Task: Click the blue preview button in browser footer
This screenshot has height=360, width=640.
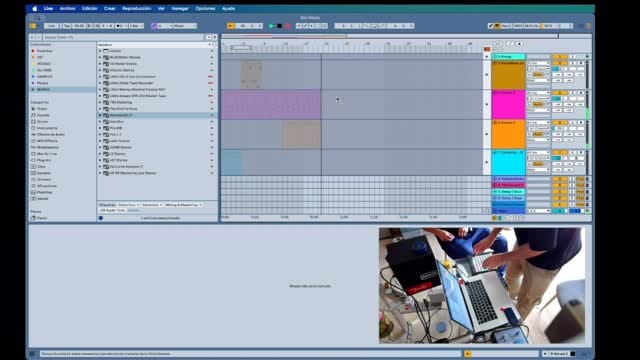Action: 101,218
